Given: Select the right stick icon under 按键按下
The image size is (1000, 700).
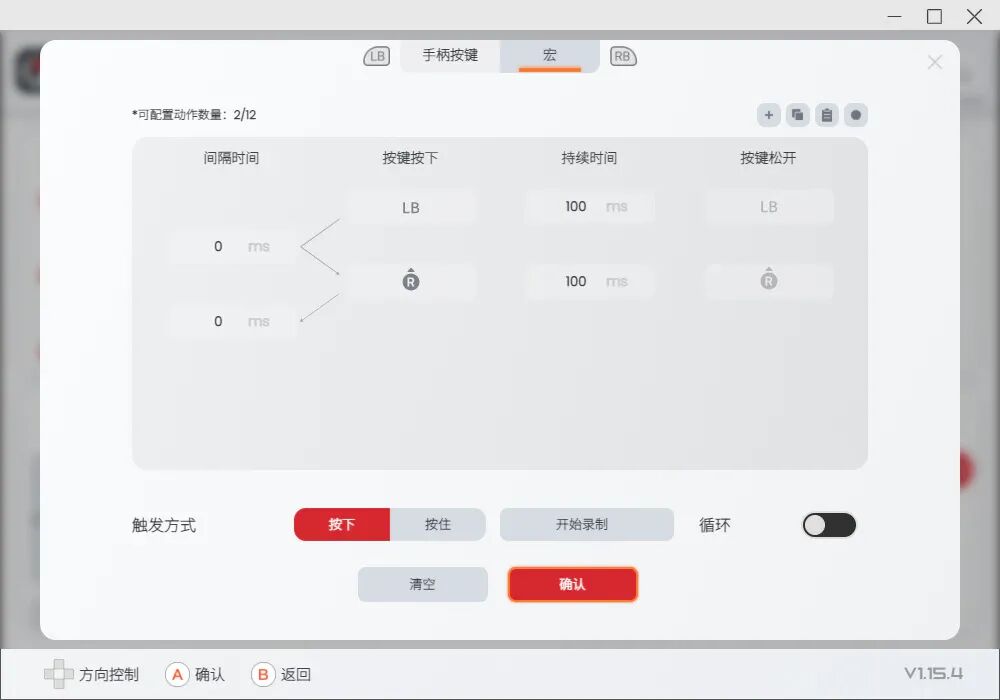Looking at the screenshot, I should [411, 281].
